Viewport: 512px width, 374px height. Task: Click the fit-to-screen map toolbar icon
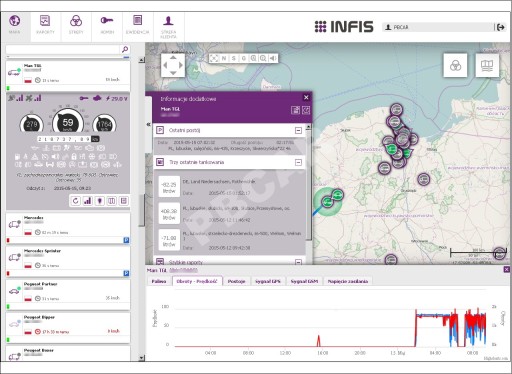point(214,58)
